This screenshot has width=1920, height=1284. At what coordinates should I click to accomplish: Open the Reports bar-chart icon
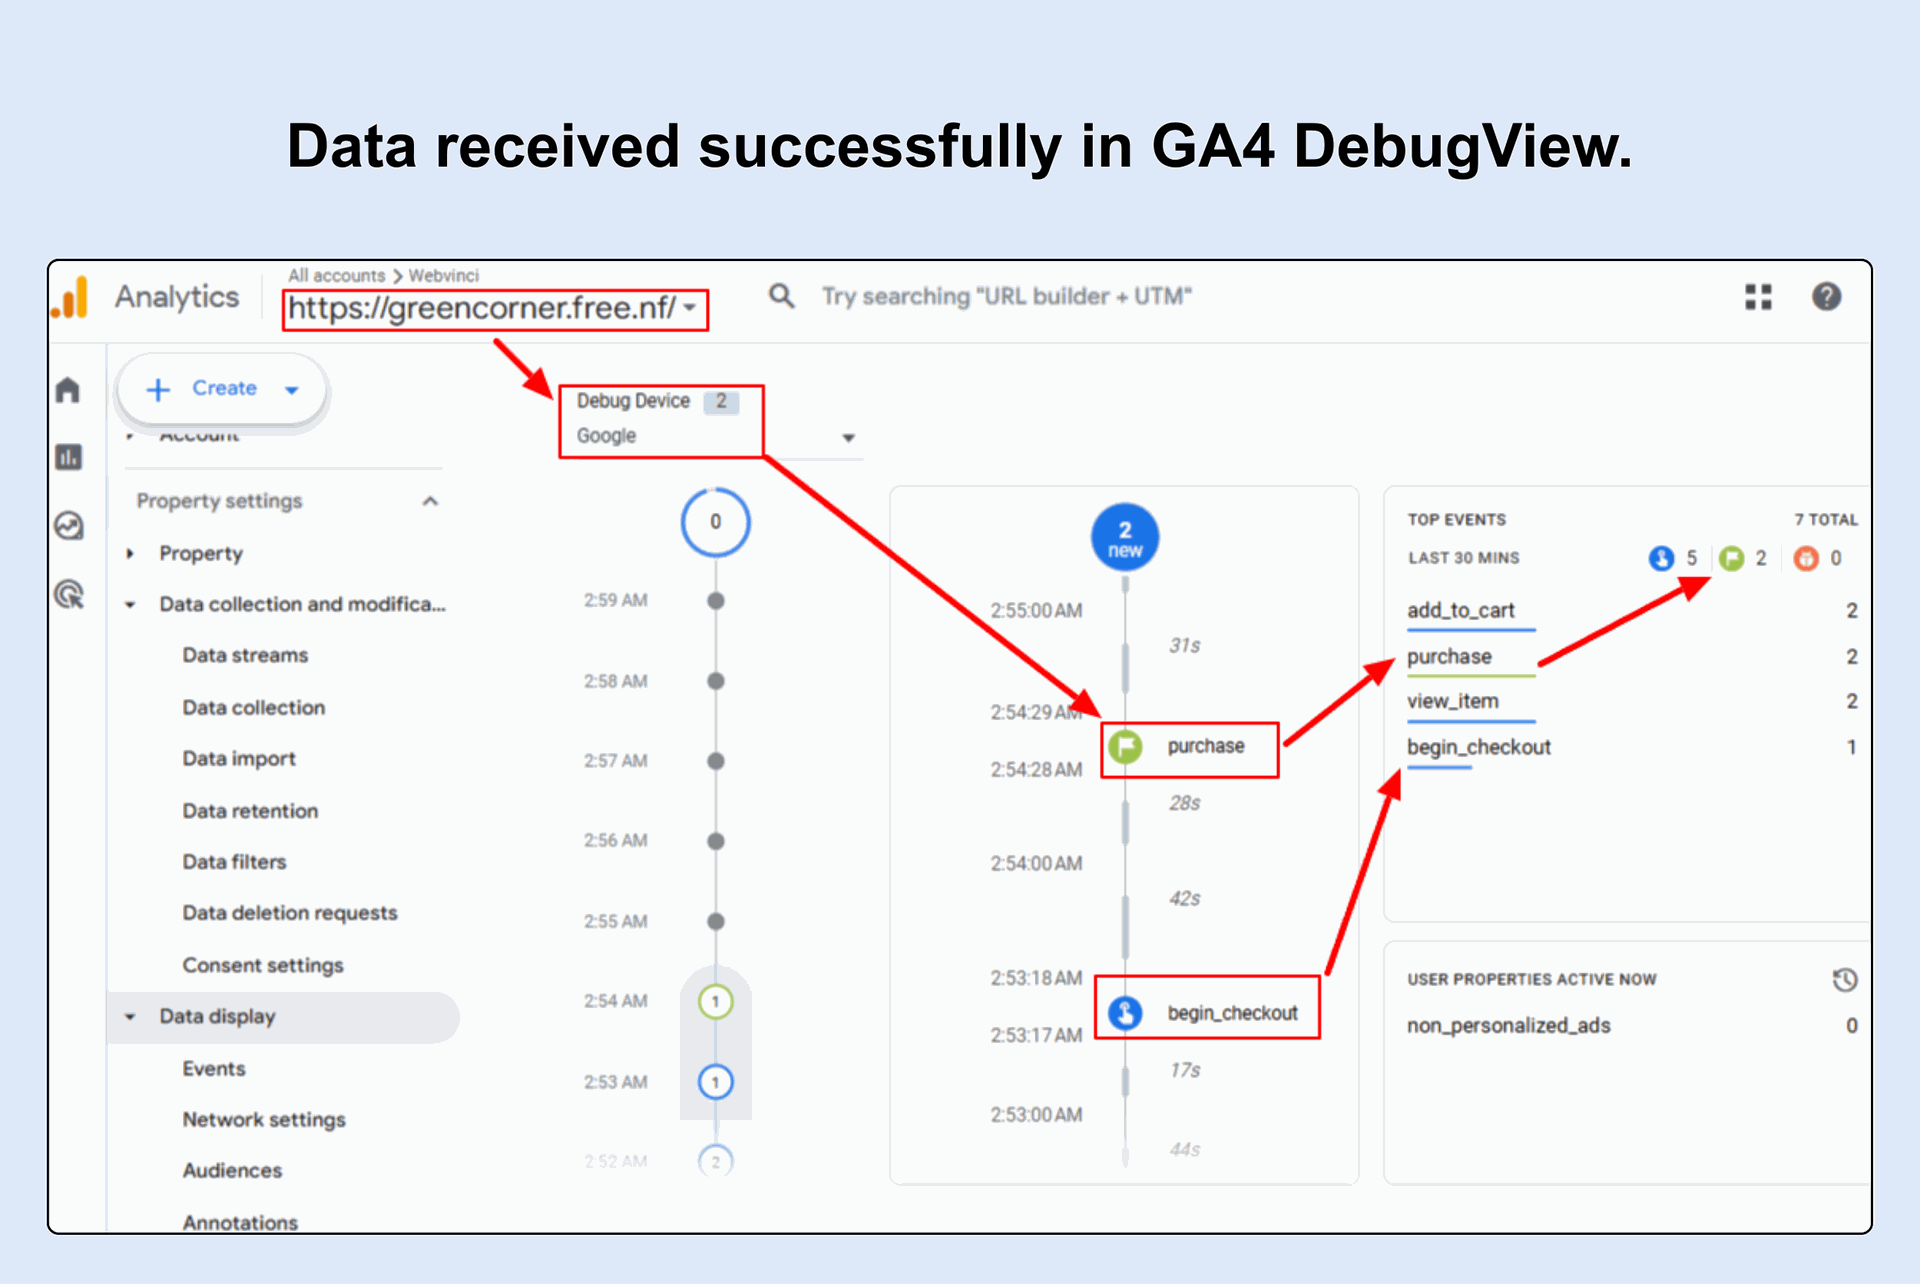[x=68, y=458]
